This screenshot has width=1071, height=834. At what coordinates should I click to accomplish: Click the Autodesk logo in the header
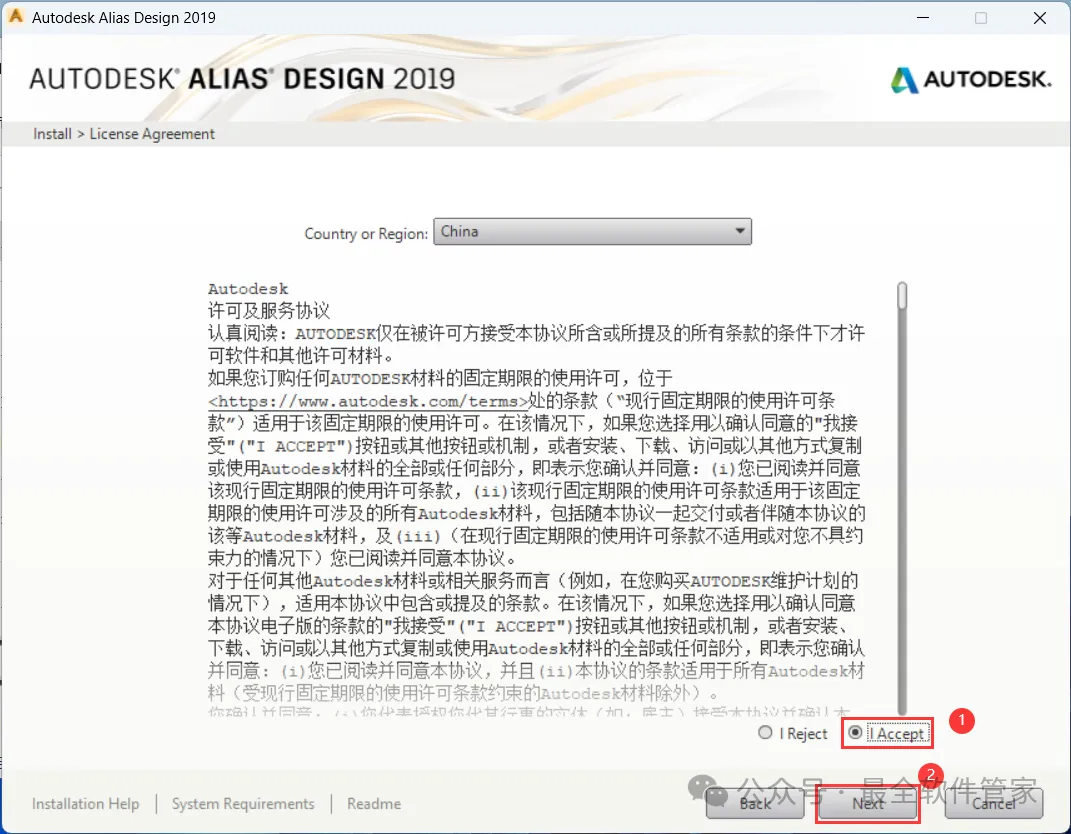[971, 79]
